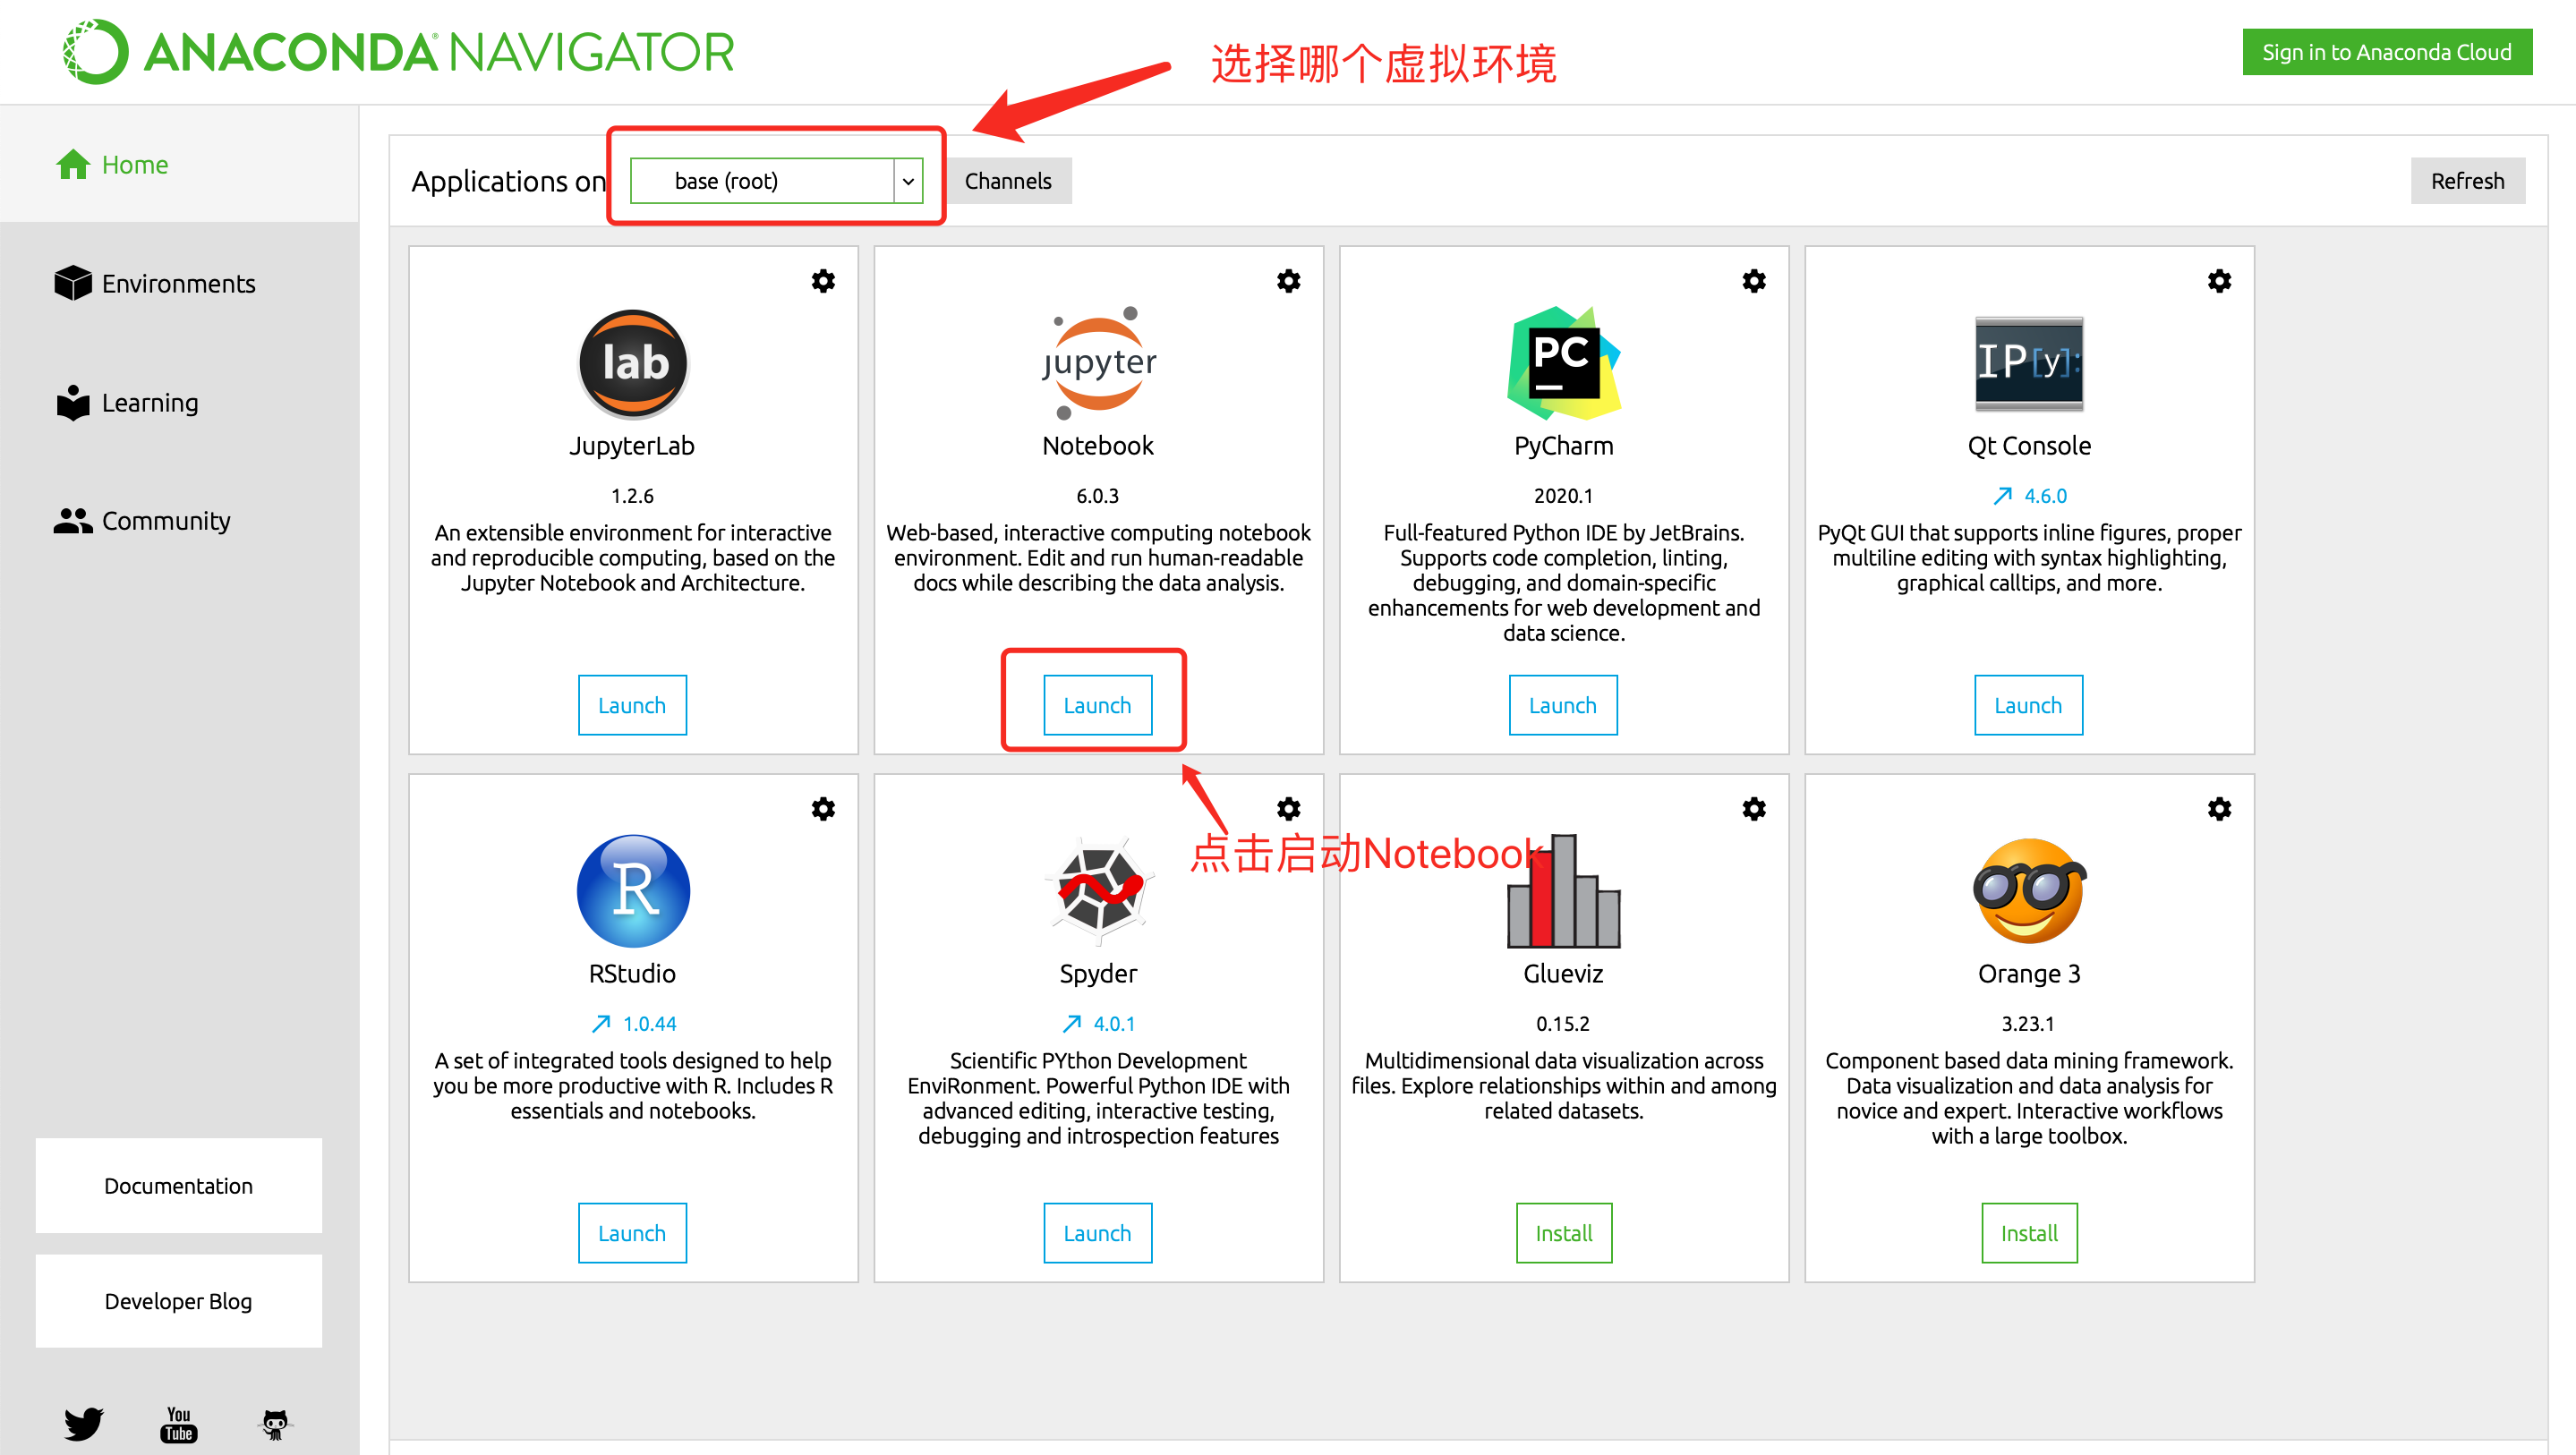This screenshot has width=2576, height=1455.
Task: Open the Glueviz card gear options
Action: 1754,809
